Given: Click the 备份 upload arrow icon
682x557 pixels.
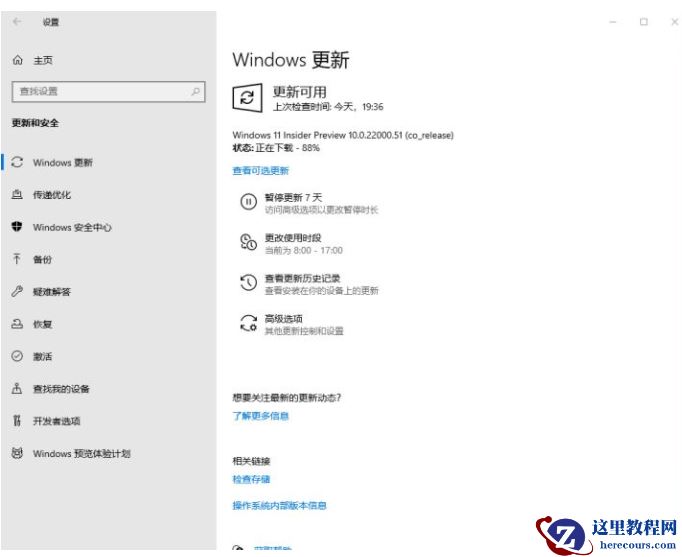Looking at the screenshot, I should coord(17,259).
